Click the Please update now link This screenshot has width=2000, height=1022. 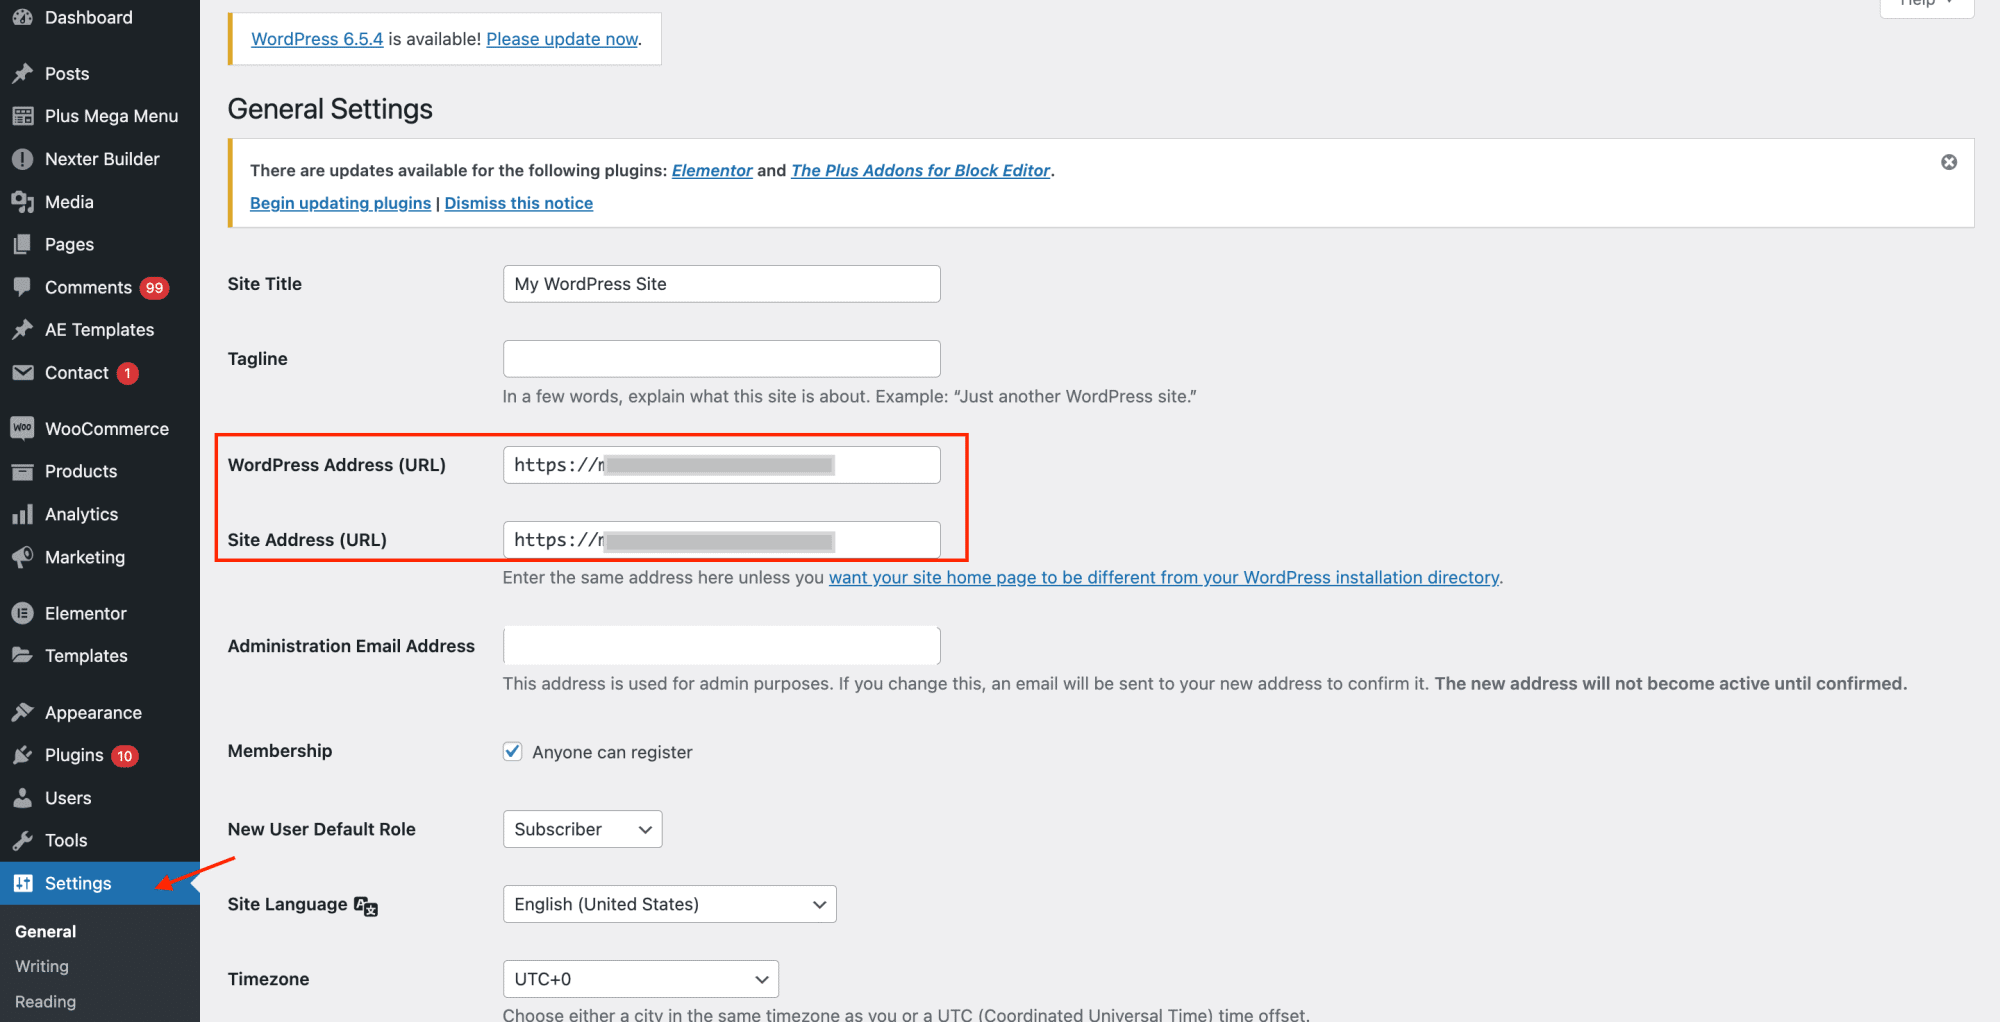coord(562,39)
